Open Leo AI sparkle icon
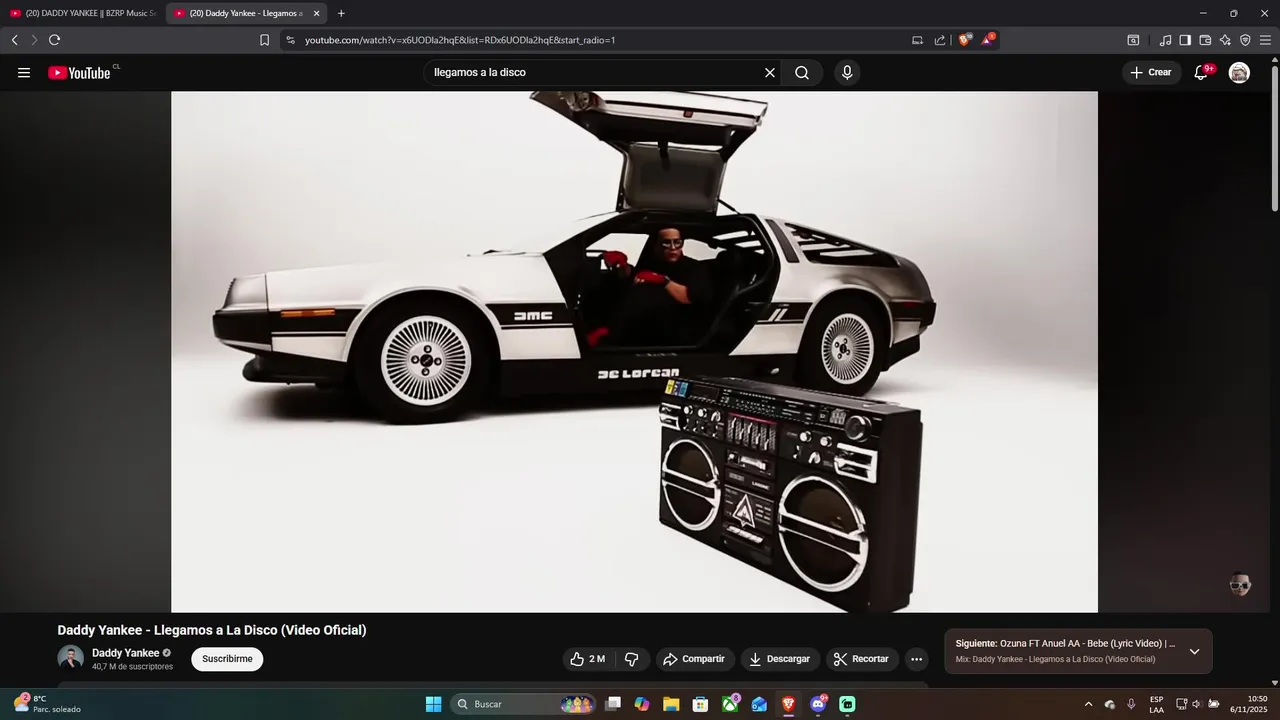Viewport: 1280px width, 720px height. (x=1225, y=40)
